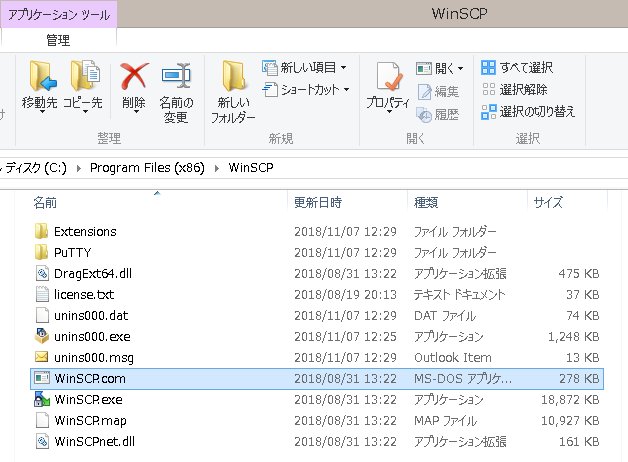The width and height of the screenshot is (628, 462).
Task: Select the file name license.txt
Action: coord(84,295)
